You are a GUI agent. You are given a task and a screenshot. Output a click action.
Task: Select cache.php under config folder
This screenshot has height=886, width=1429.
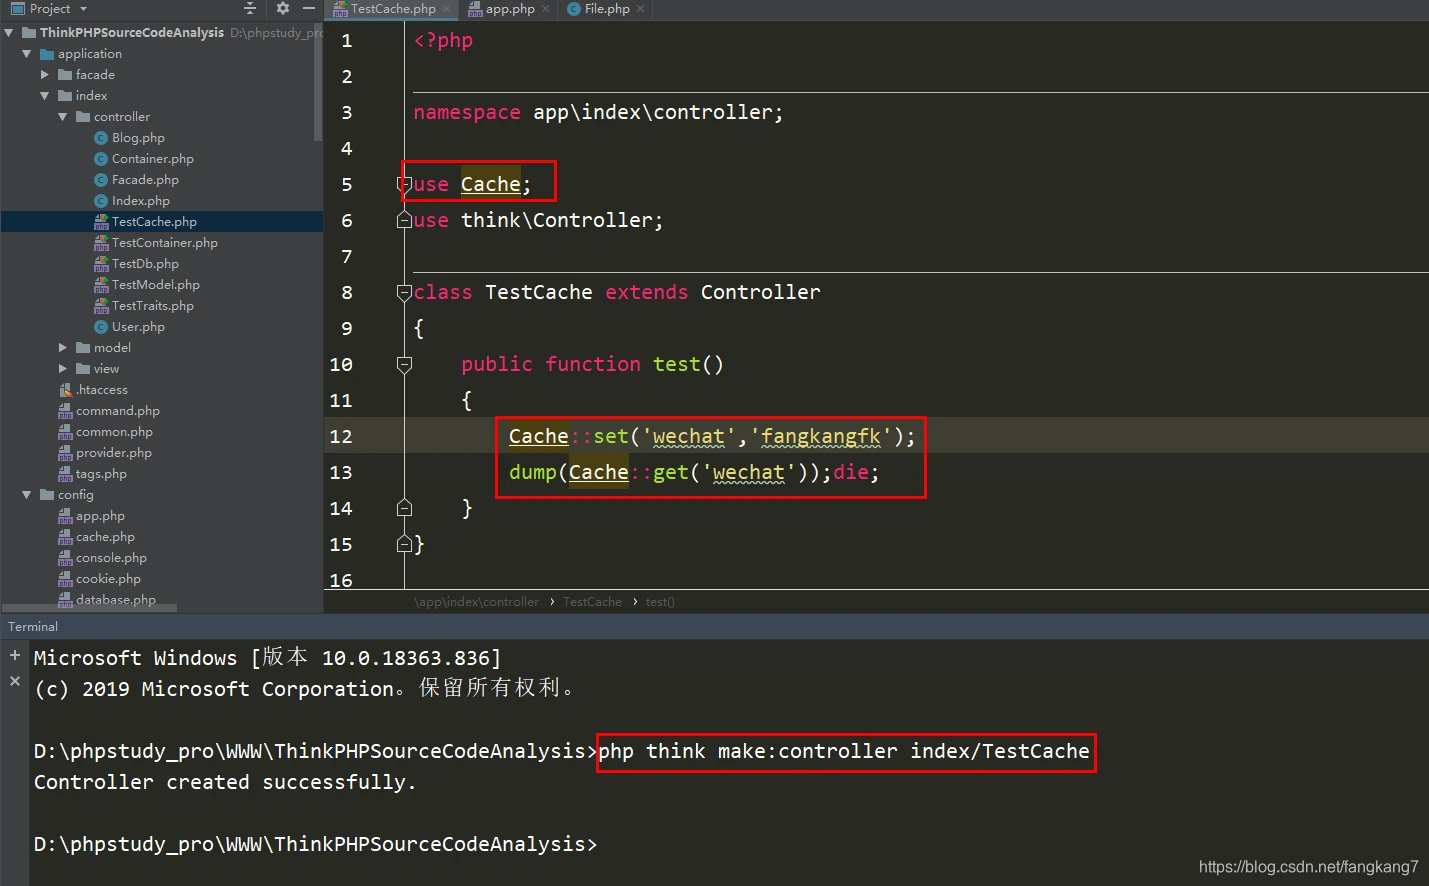pyautogui.click(x=105, y=537)
